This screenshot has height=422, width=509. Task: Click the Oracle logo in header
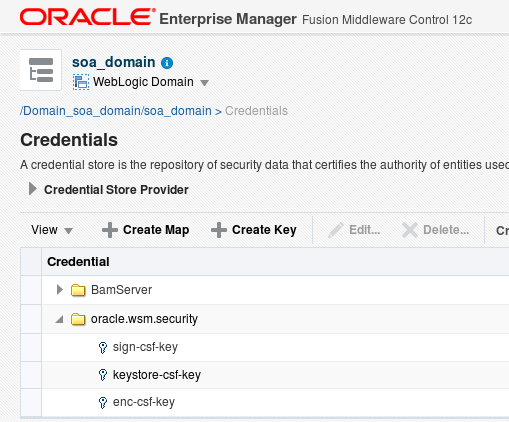tap(88, 17)
